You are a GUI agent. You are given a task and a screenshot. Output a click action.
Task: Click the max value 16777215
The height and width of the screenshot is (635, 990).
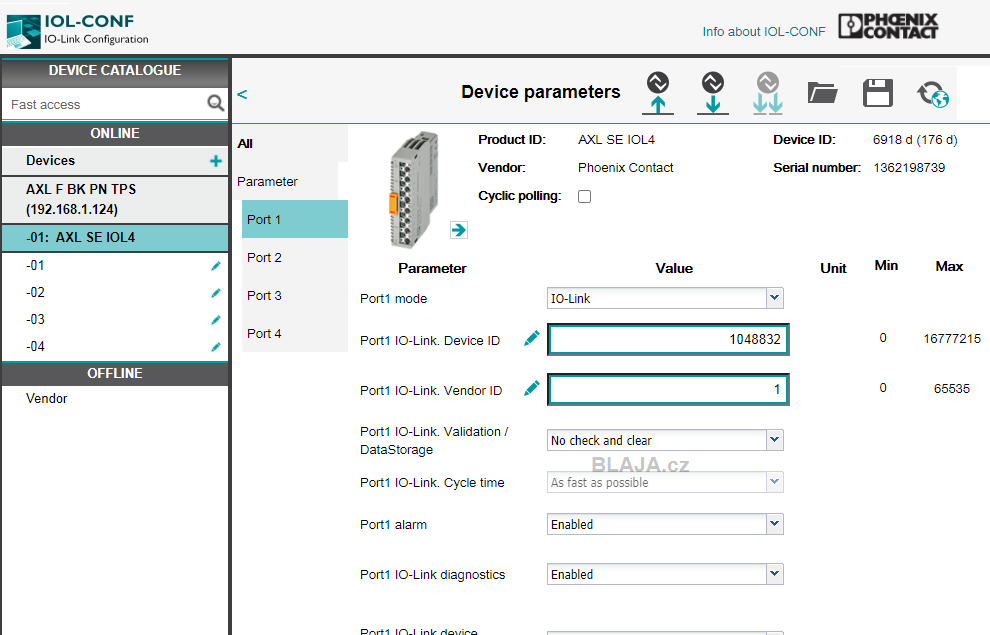tap(952, 339)
